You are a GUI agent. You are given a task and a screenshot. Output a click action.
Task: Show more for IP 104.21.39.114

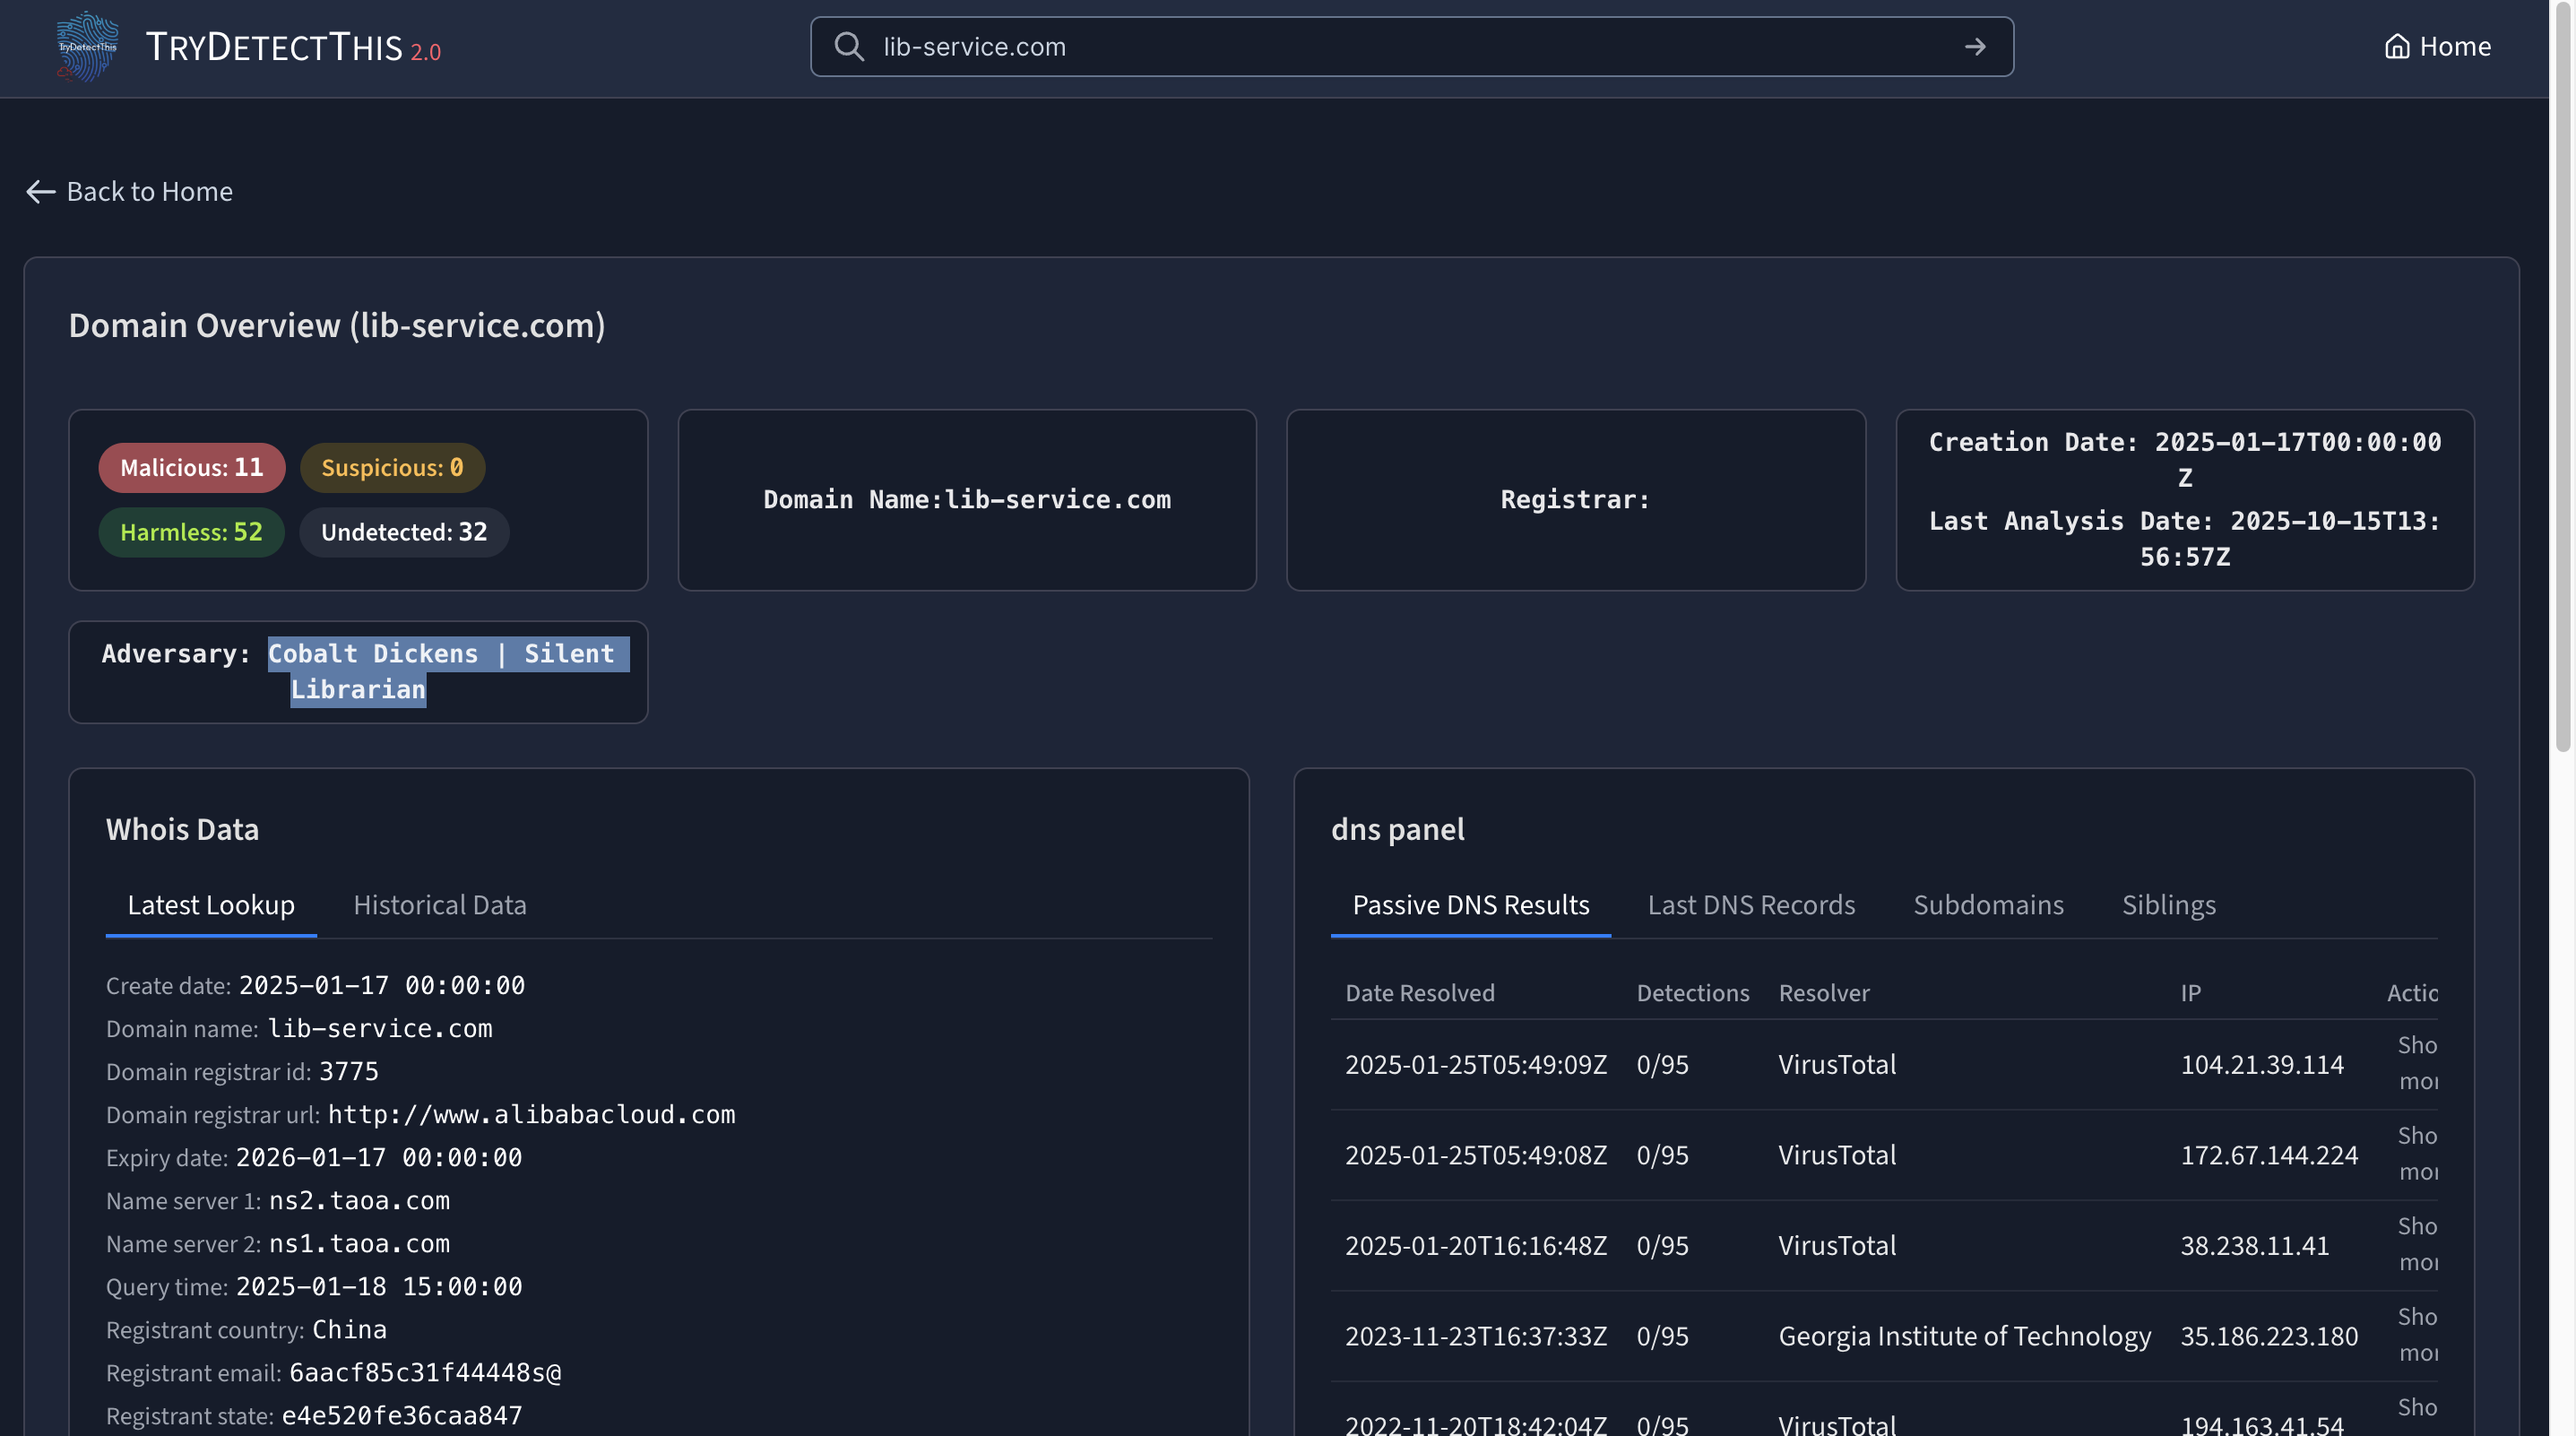pos(2417,1064)
